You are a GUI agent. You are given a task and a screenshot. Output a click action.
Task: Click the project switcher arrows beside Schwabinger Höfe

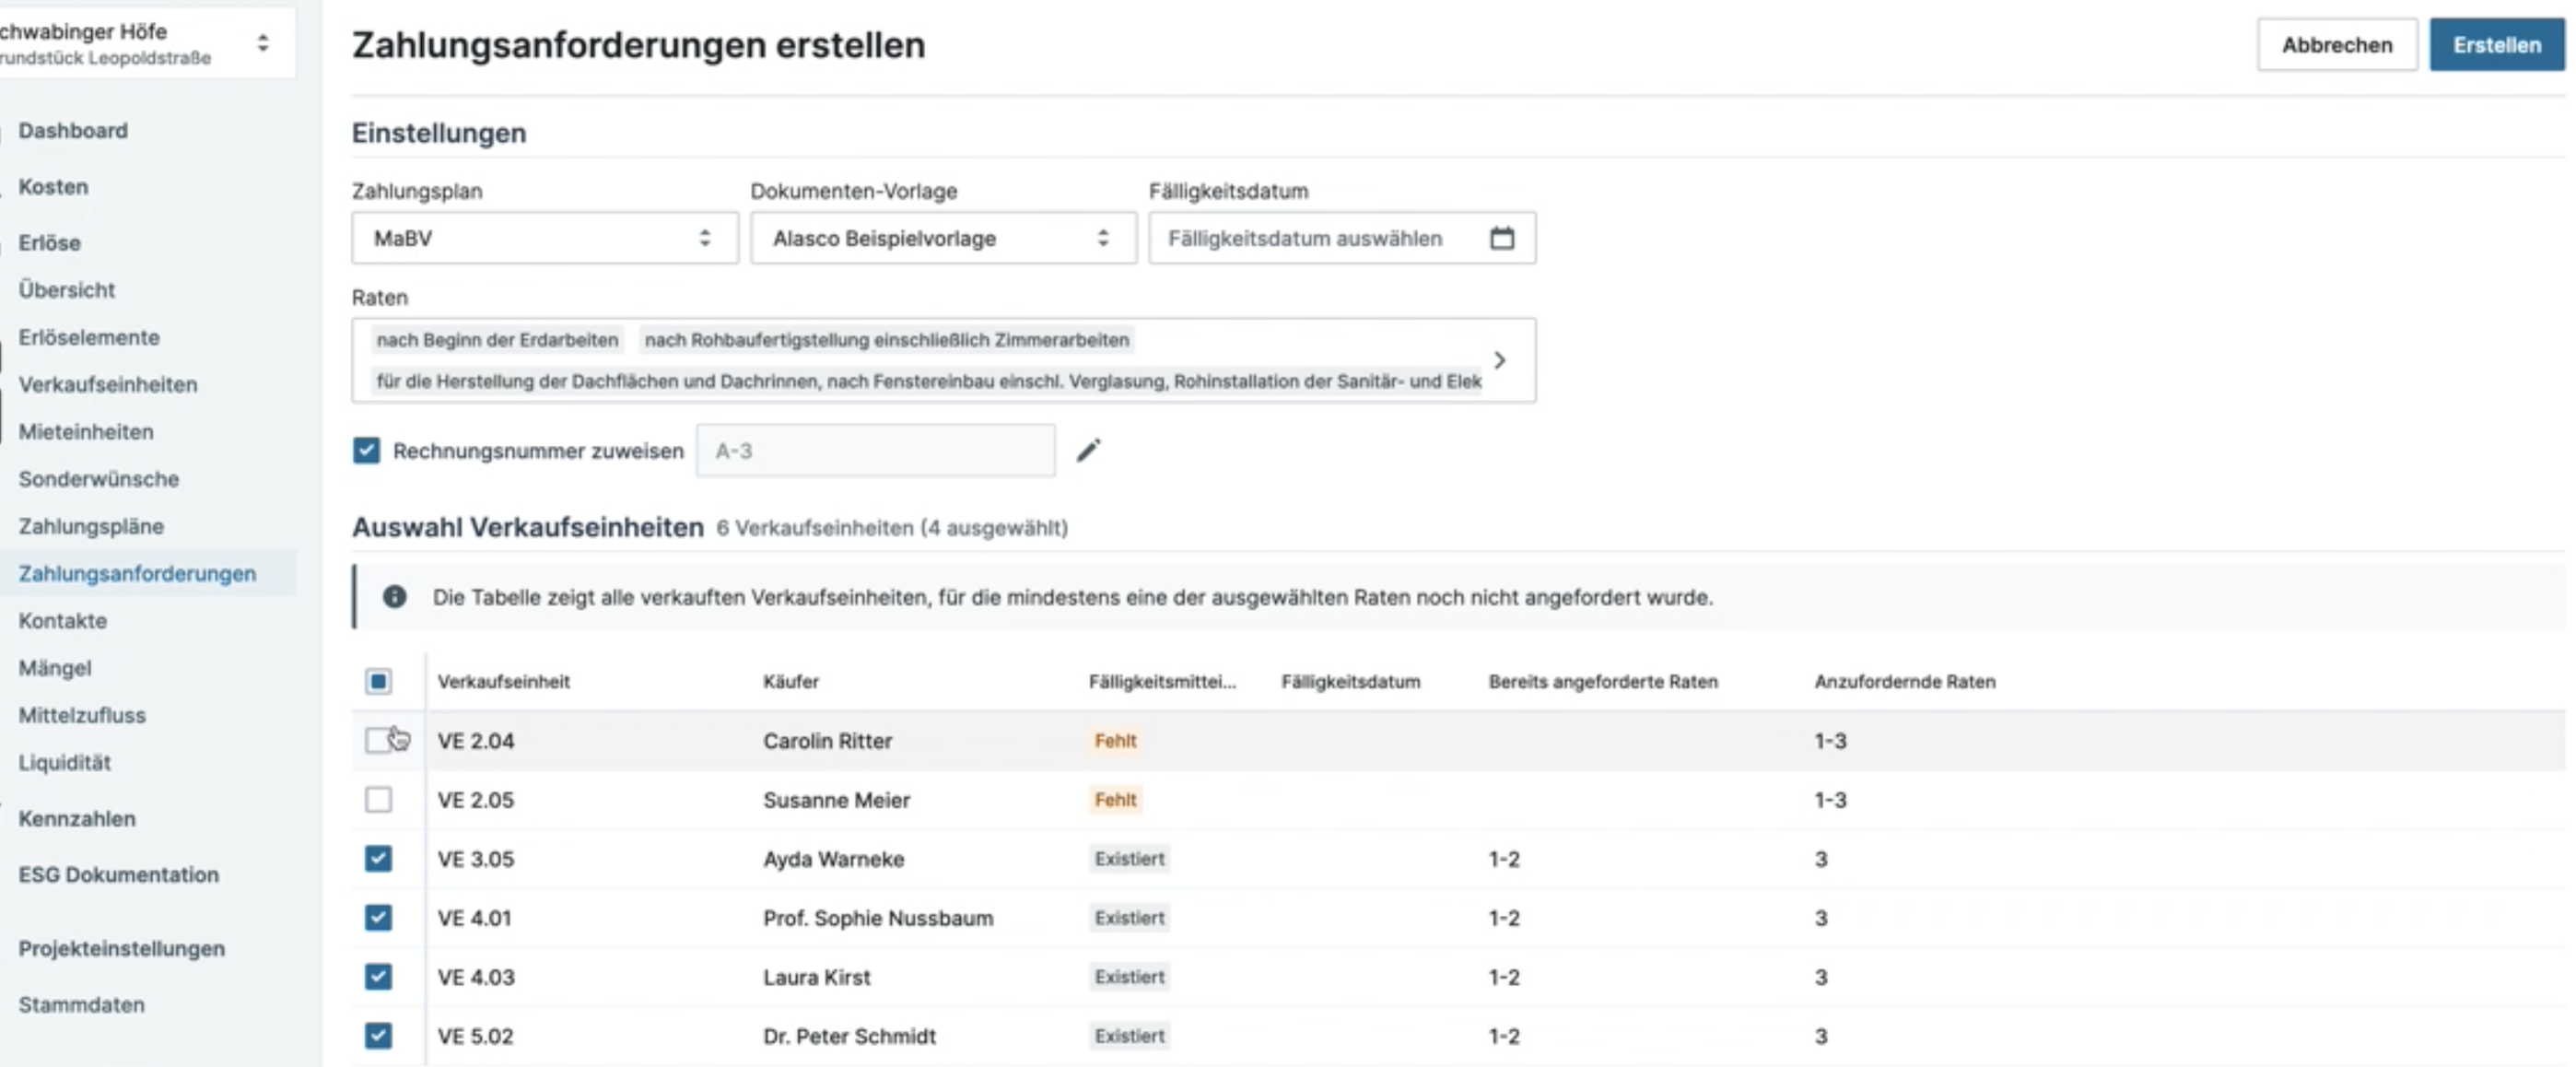(x=263, y=43)
